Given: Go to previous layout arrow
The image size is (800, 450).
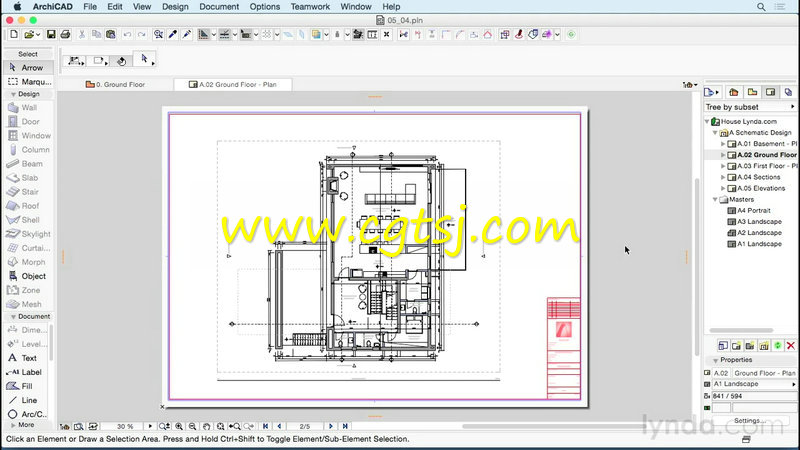Looking at the screenshot, I should (279, 427).
